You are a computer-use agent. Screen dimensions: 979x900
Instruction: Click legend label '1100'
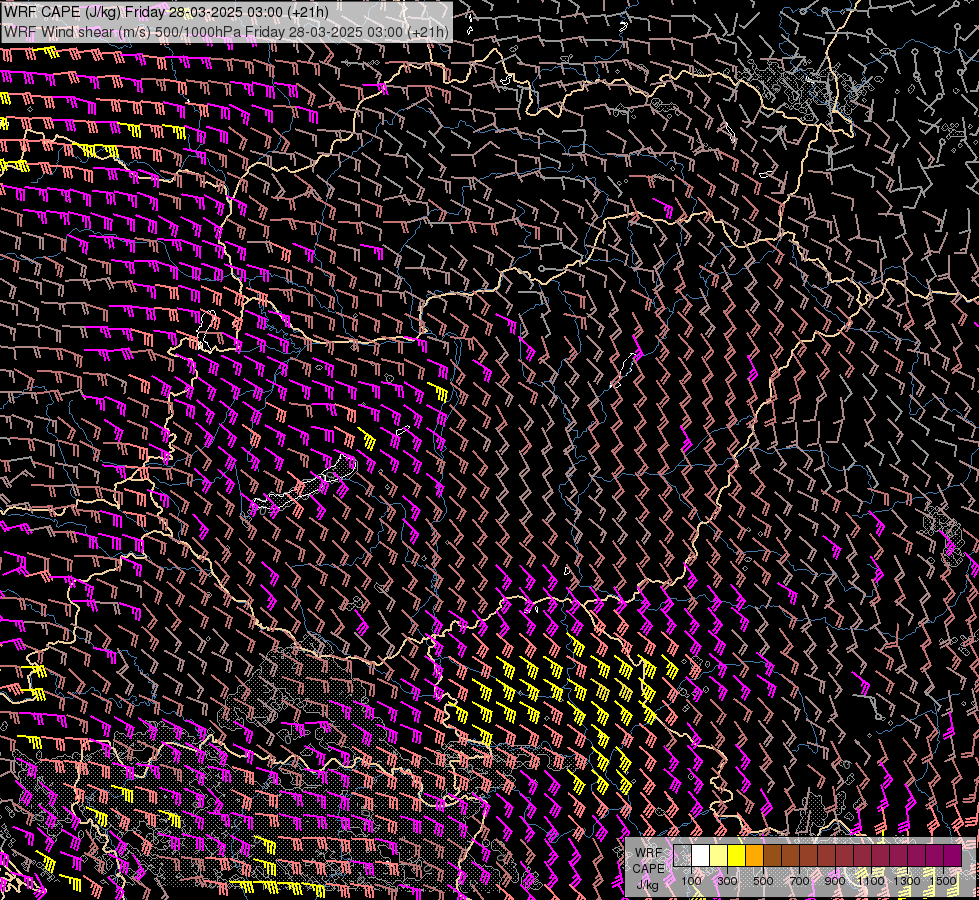tap(870, 881)
